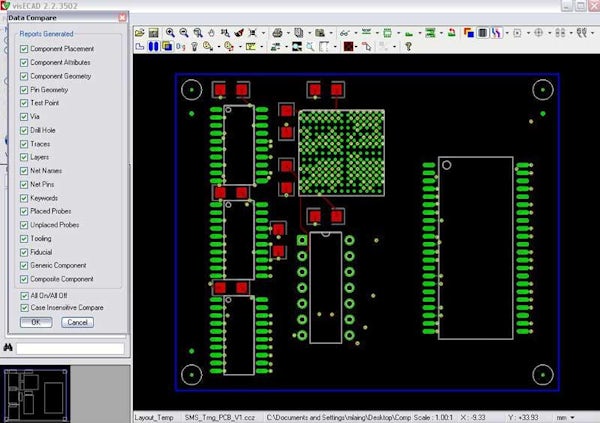This screenshot has width=600, height=423.
Task: Select the Zoom In magnifier tool
Action: 171,32
